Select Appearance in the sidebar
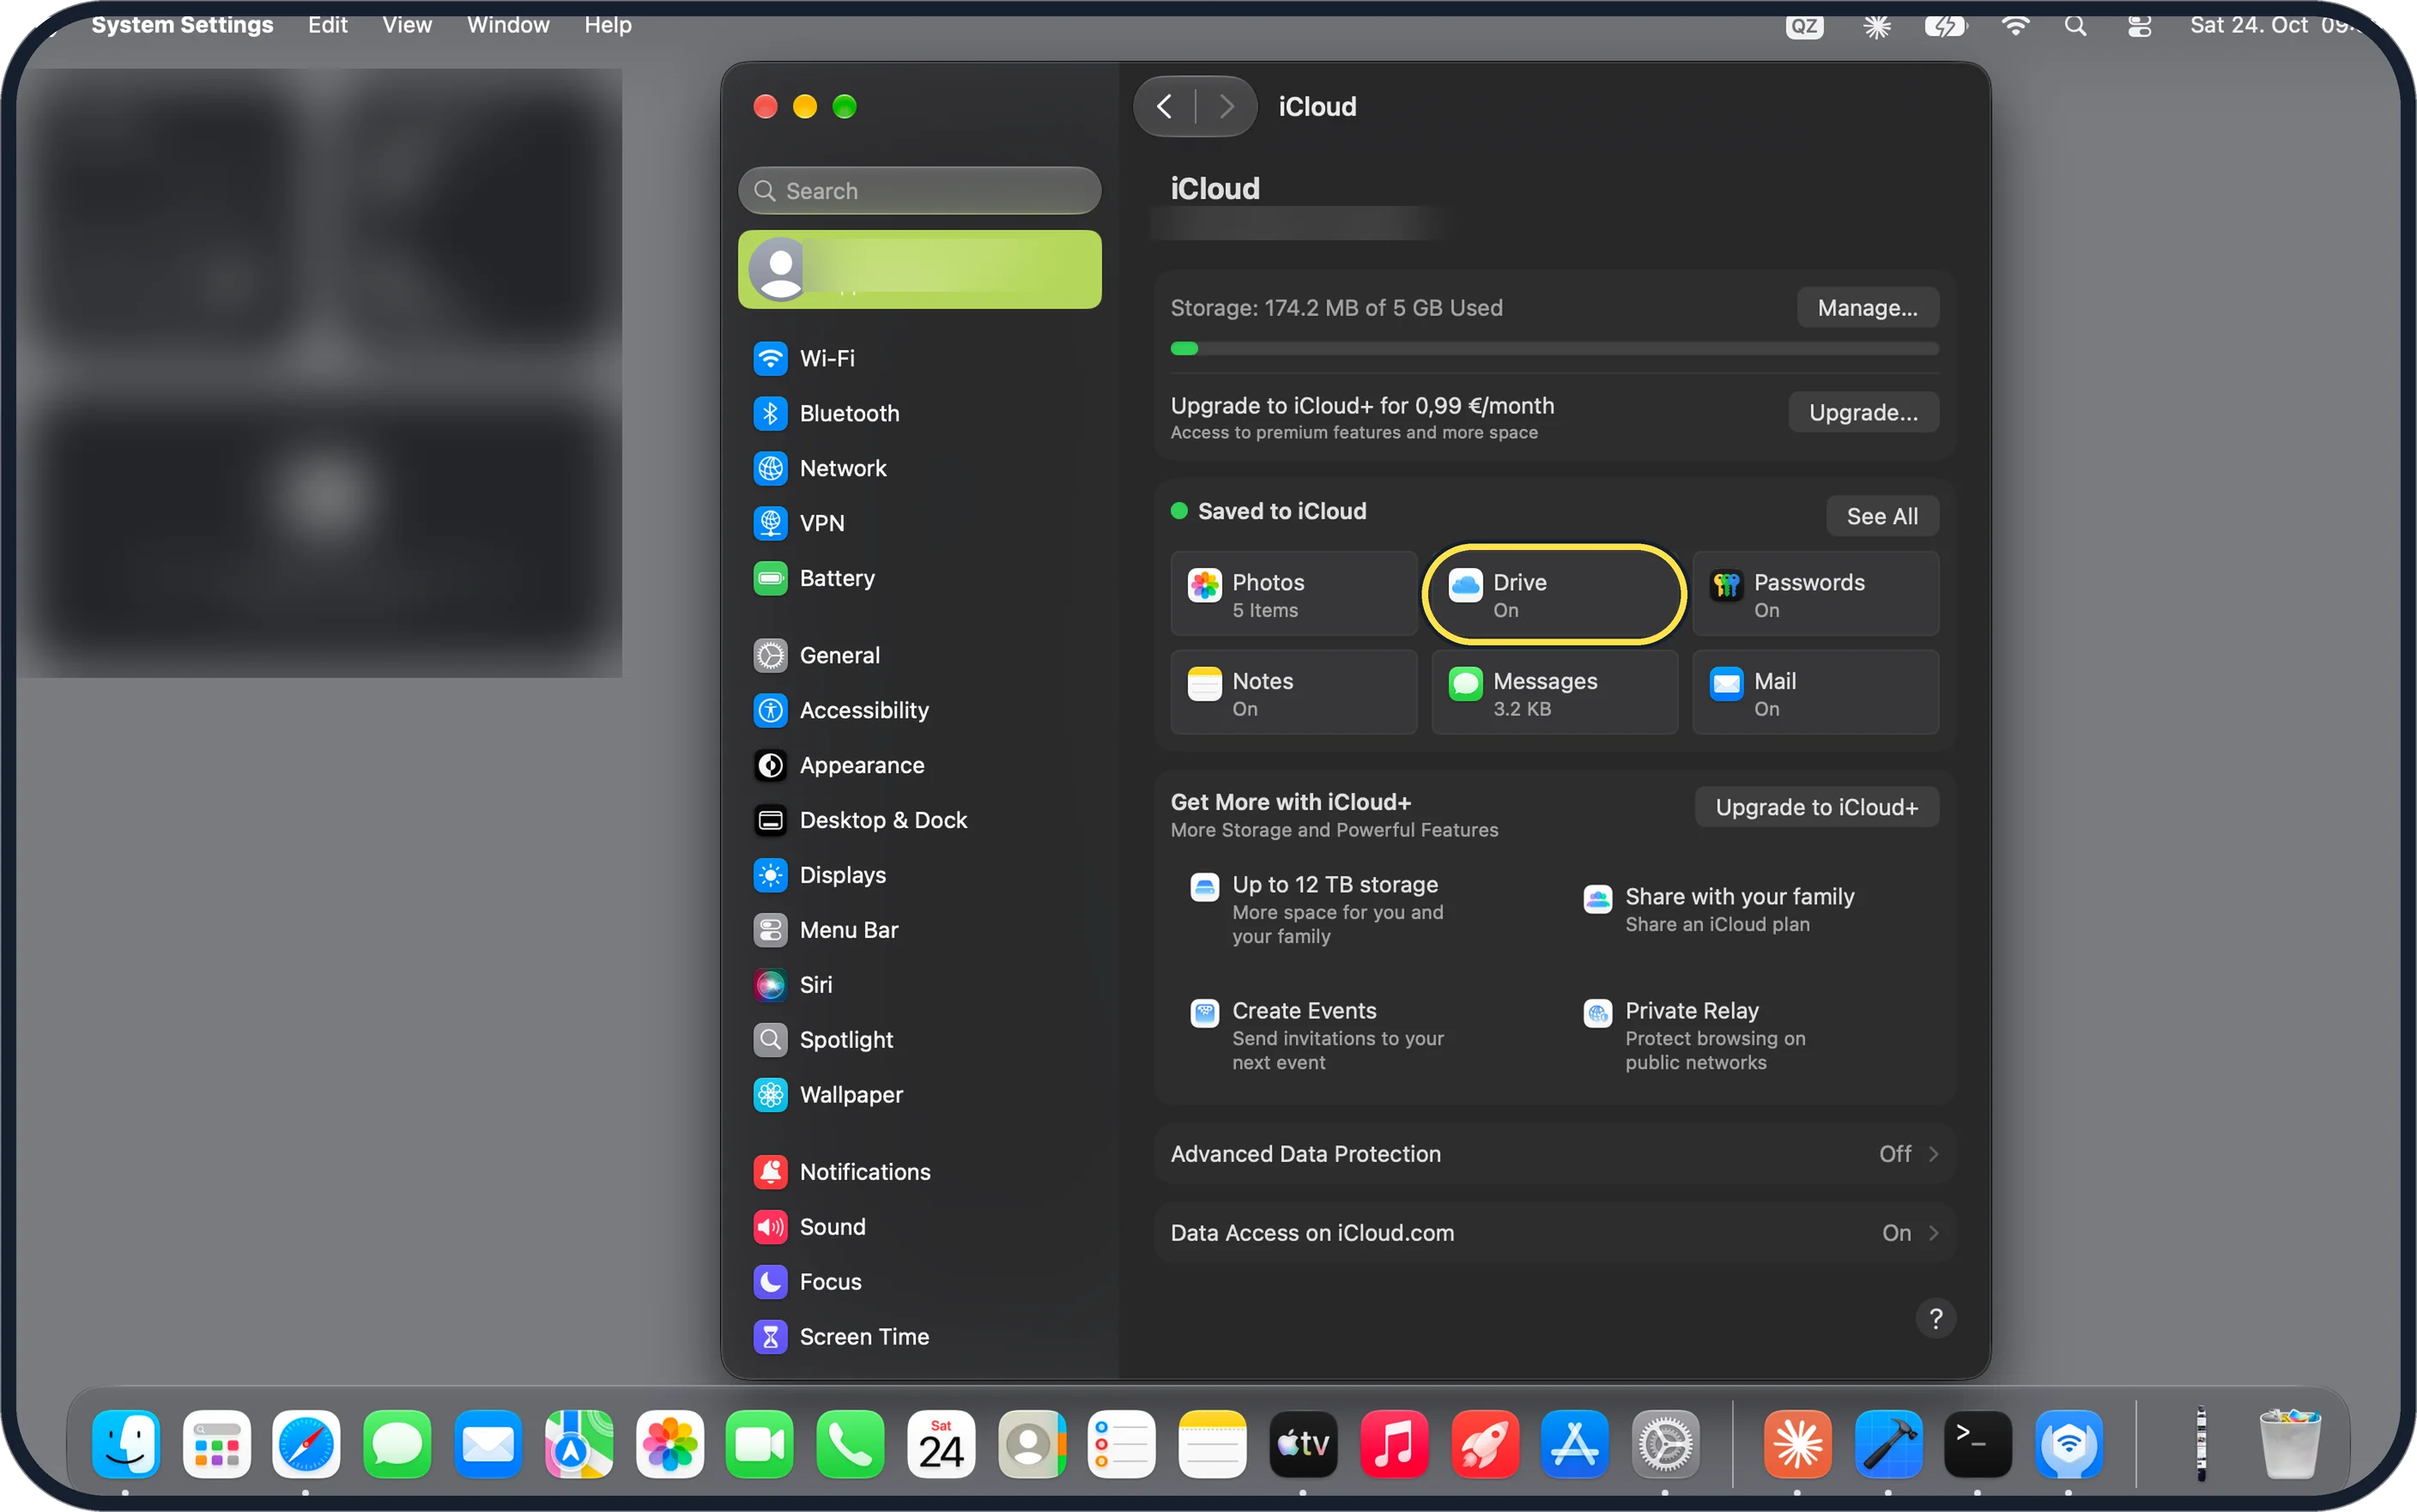 [x=919, y=765]
